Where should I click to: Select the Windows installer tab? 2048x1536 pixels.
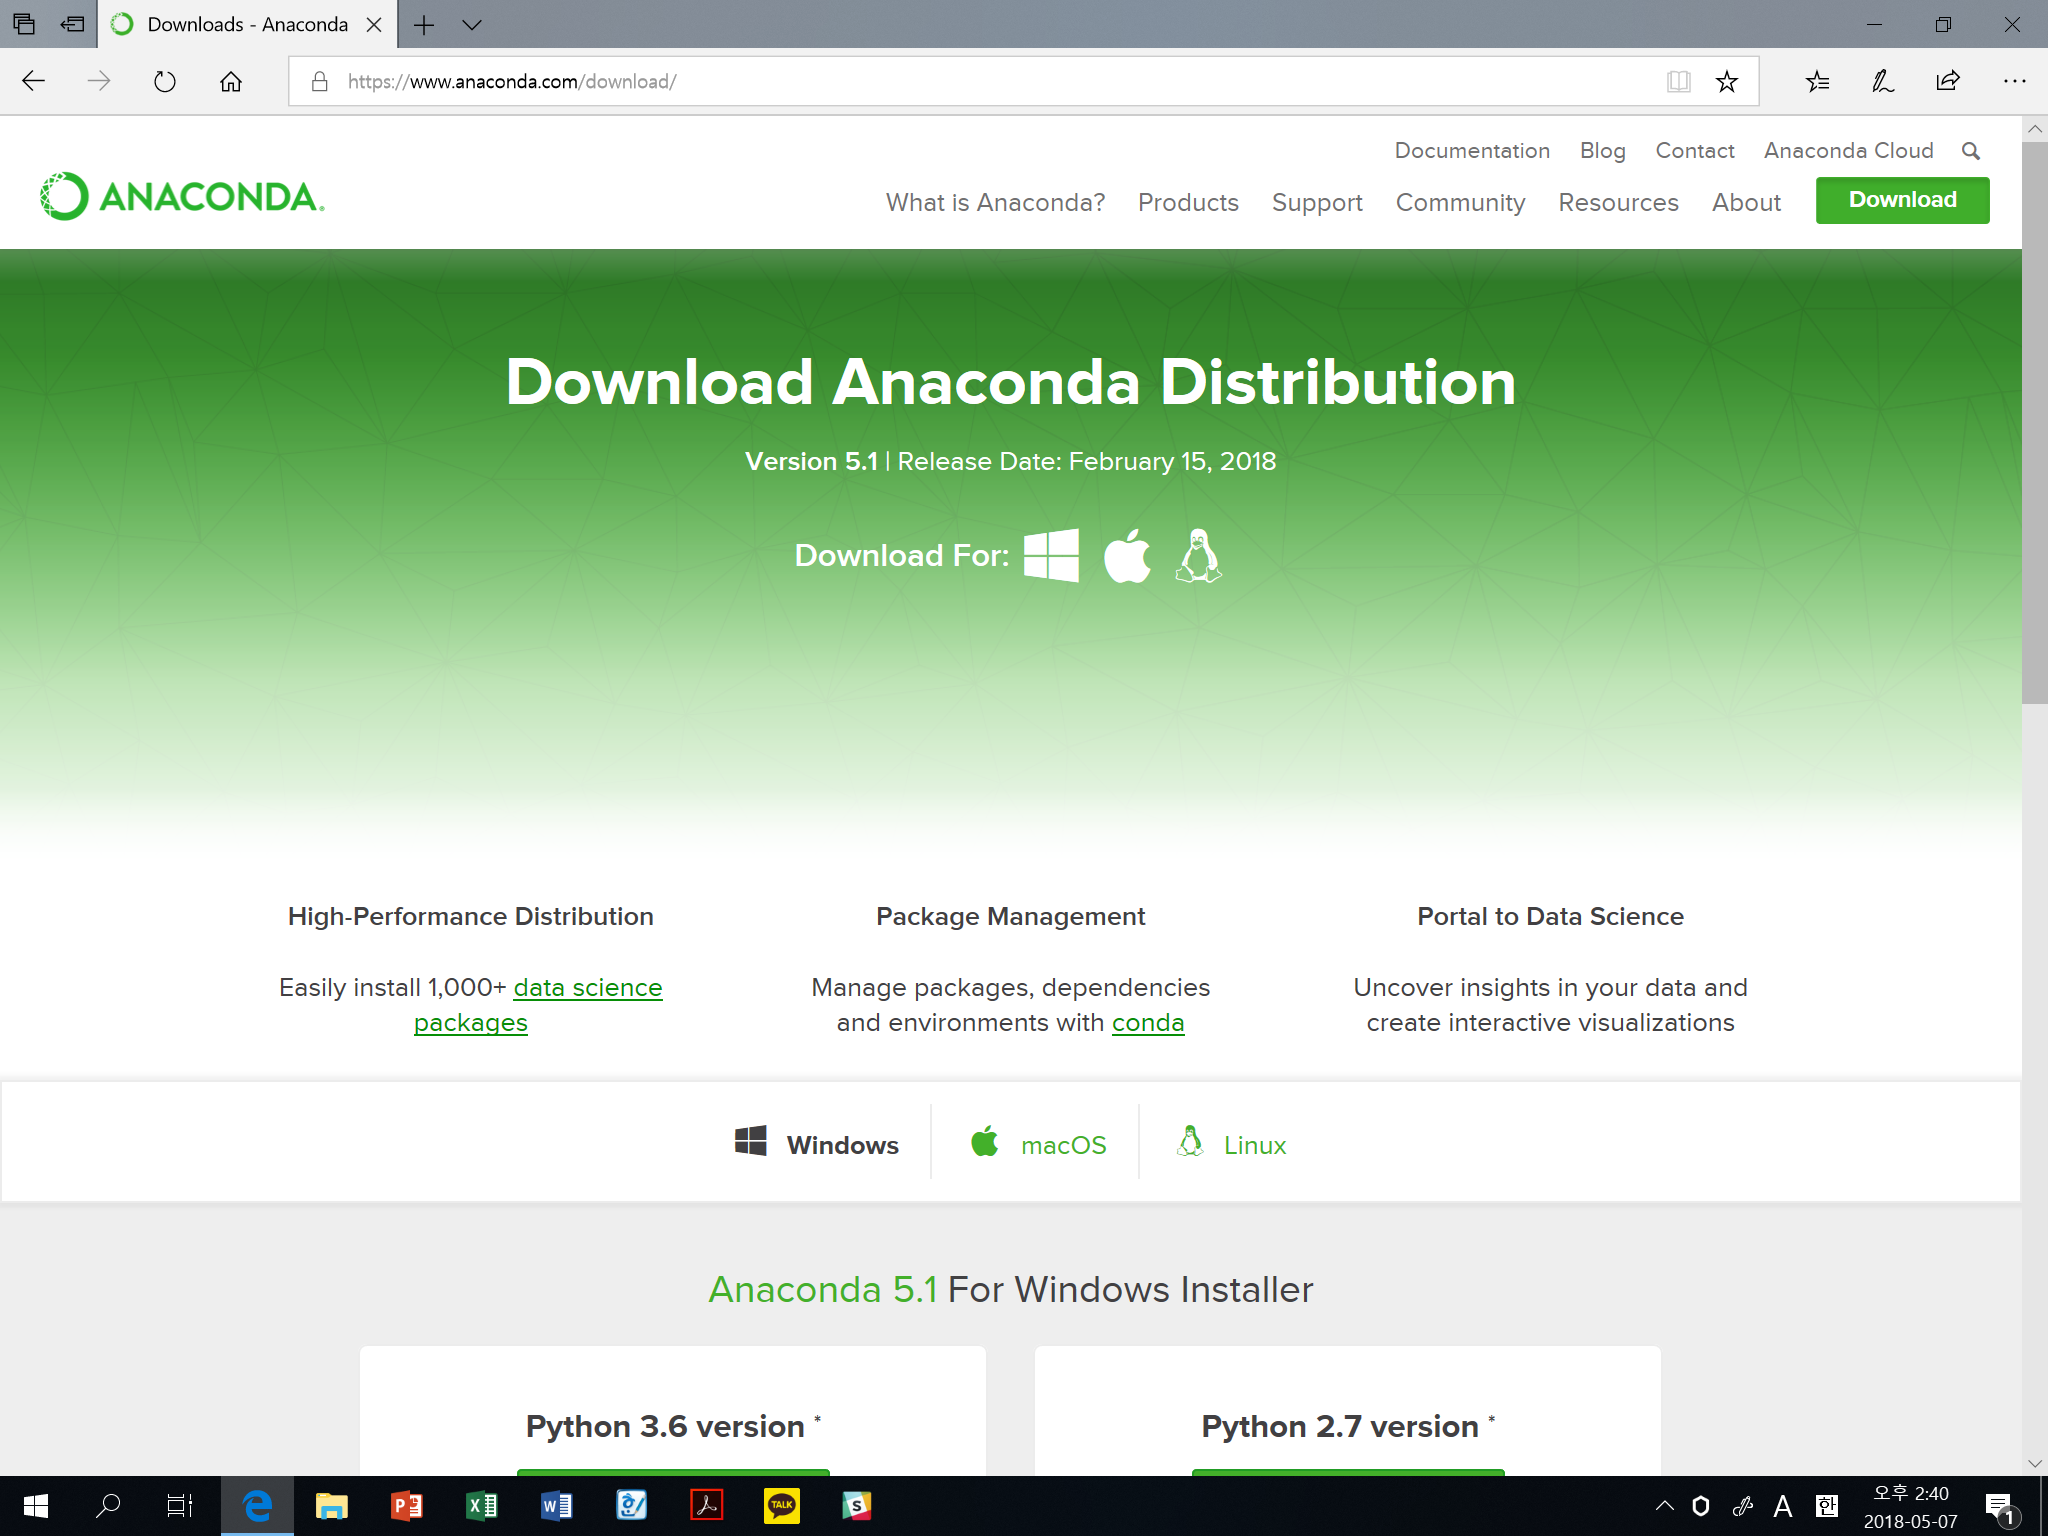[x=816, y=1144]
